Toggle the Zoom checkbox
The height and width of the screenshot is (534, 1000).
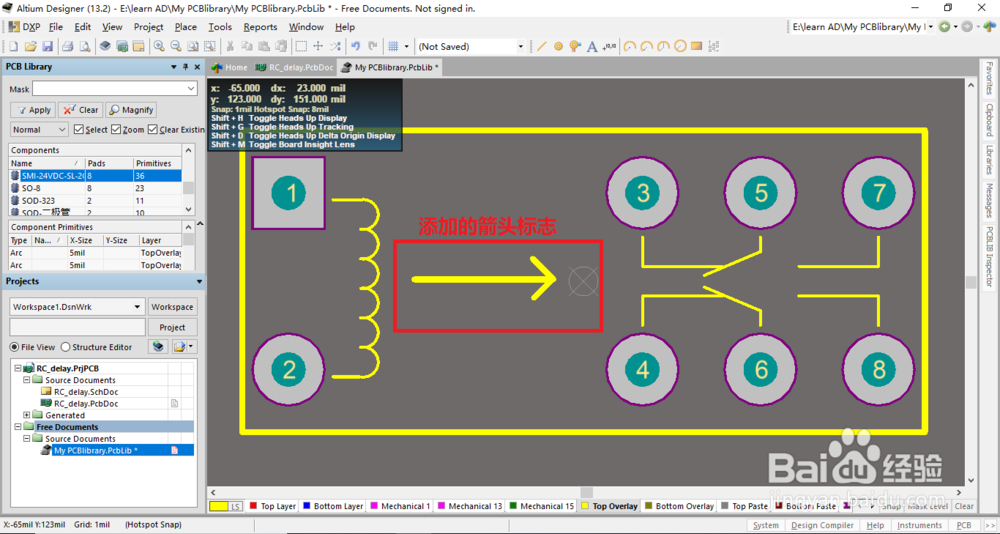tap(116, 130)
